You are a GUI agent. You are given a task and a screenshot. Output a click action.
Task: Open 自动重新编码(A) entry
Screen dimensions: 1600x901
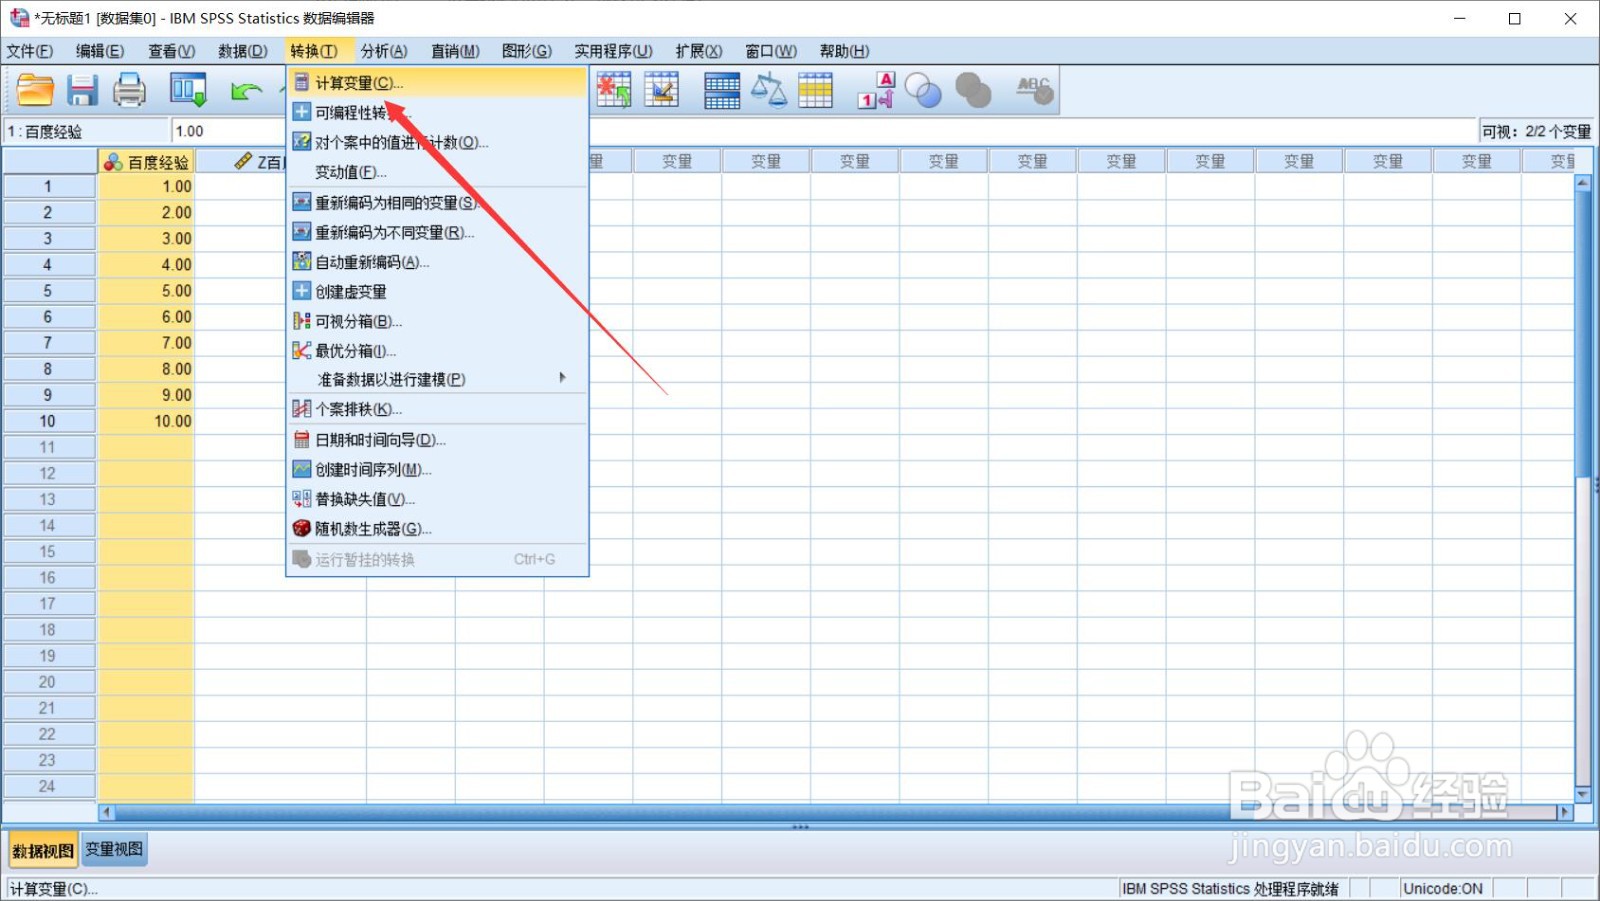[x=437, y=262]
